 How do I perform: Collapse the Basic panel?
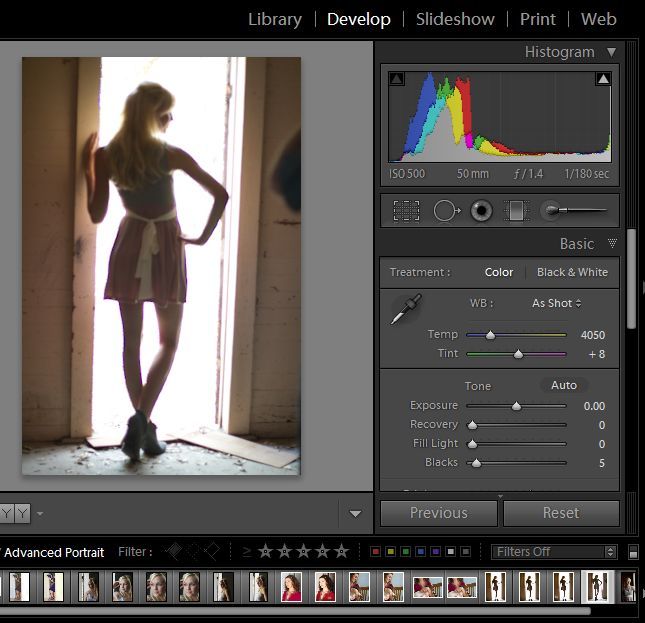click(x=612, y=243)
